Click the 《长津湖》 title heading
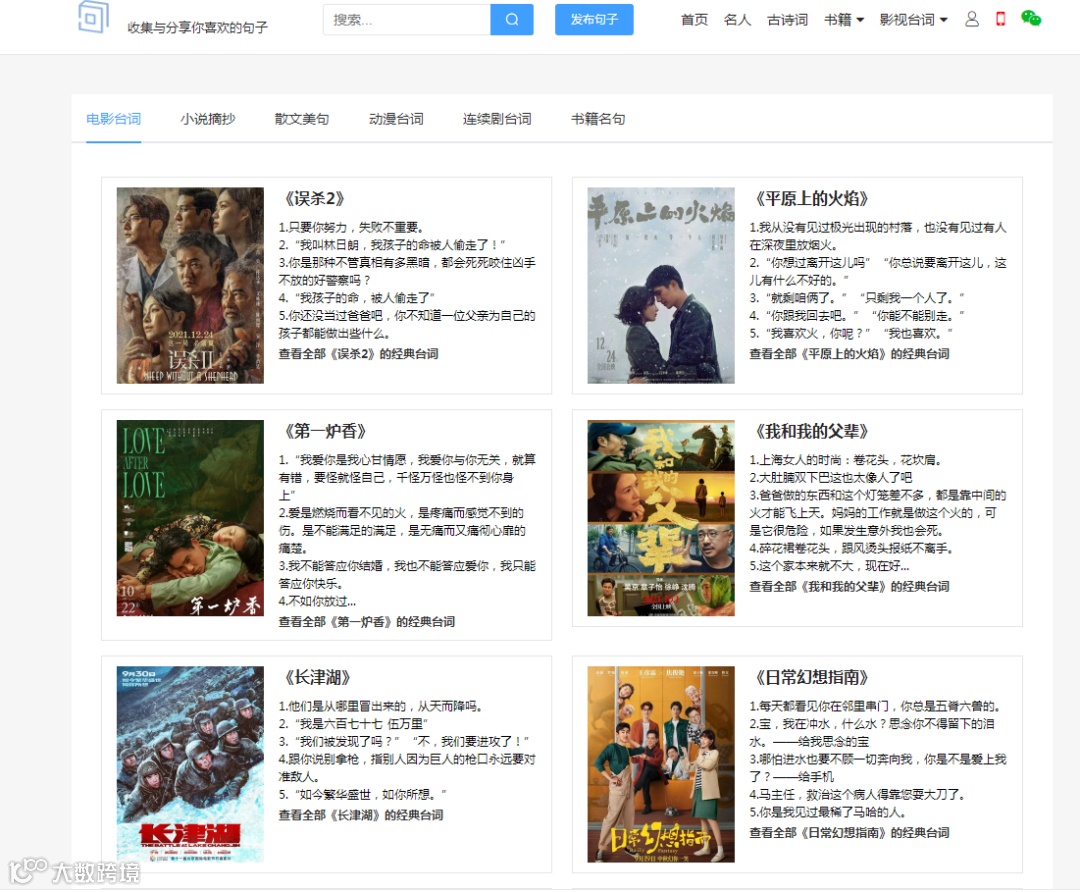Screen dimensions: 1080x892 [x=318, y=678]
